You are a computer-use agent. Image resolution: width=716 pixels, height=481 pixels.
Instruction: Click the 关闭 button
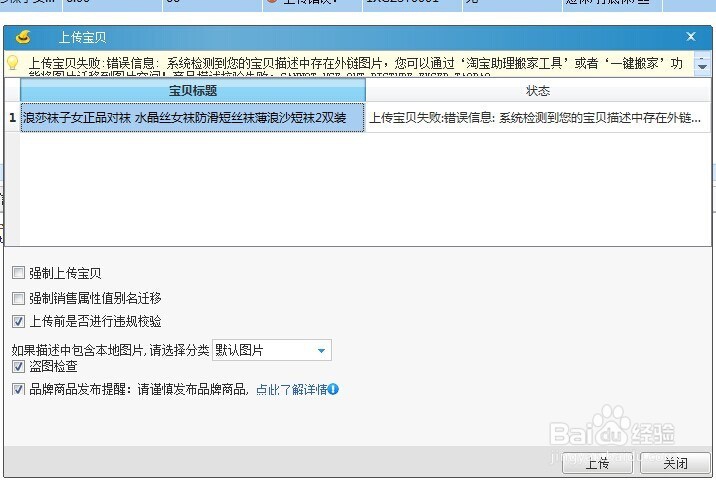pyautogui.click(x=675, y=463)
